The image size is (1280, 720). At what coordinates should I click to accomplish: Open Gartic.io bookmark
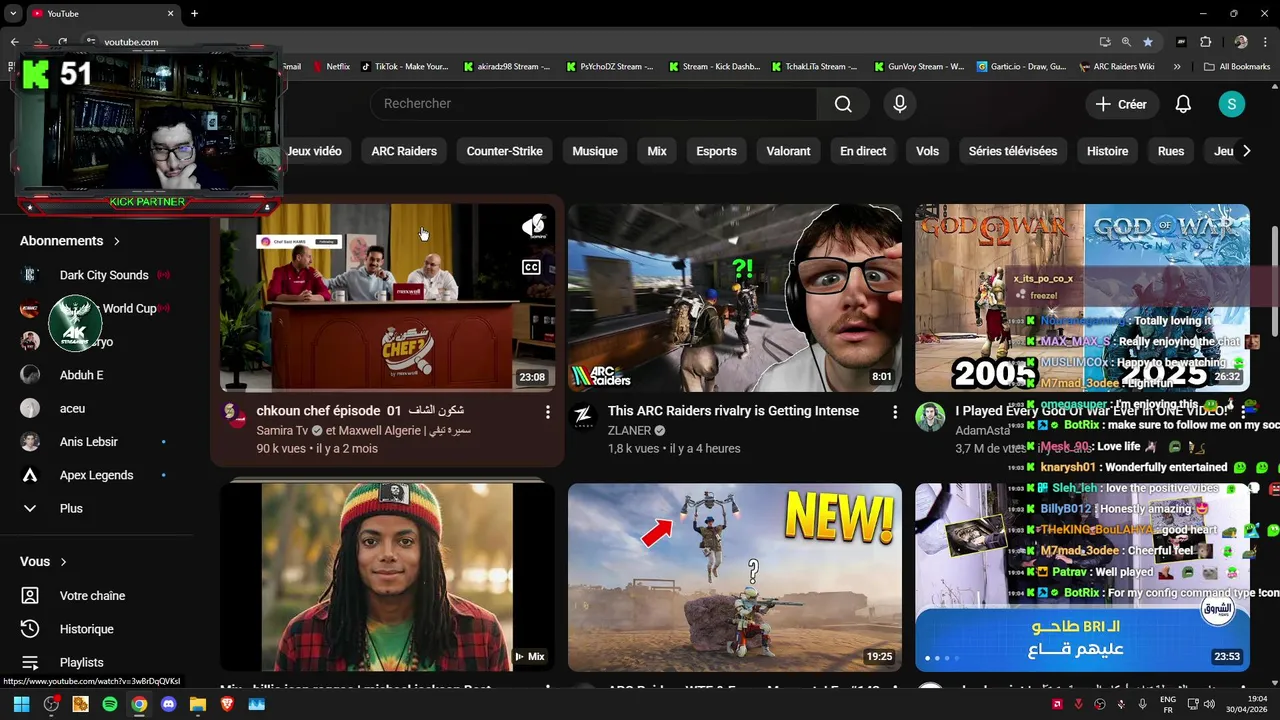coord(1021,67)
